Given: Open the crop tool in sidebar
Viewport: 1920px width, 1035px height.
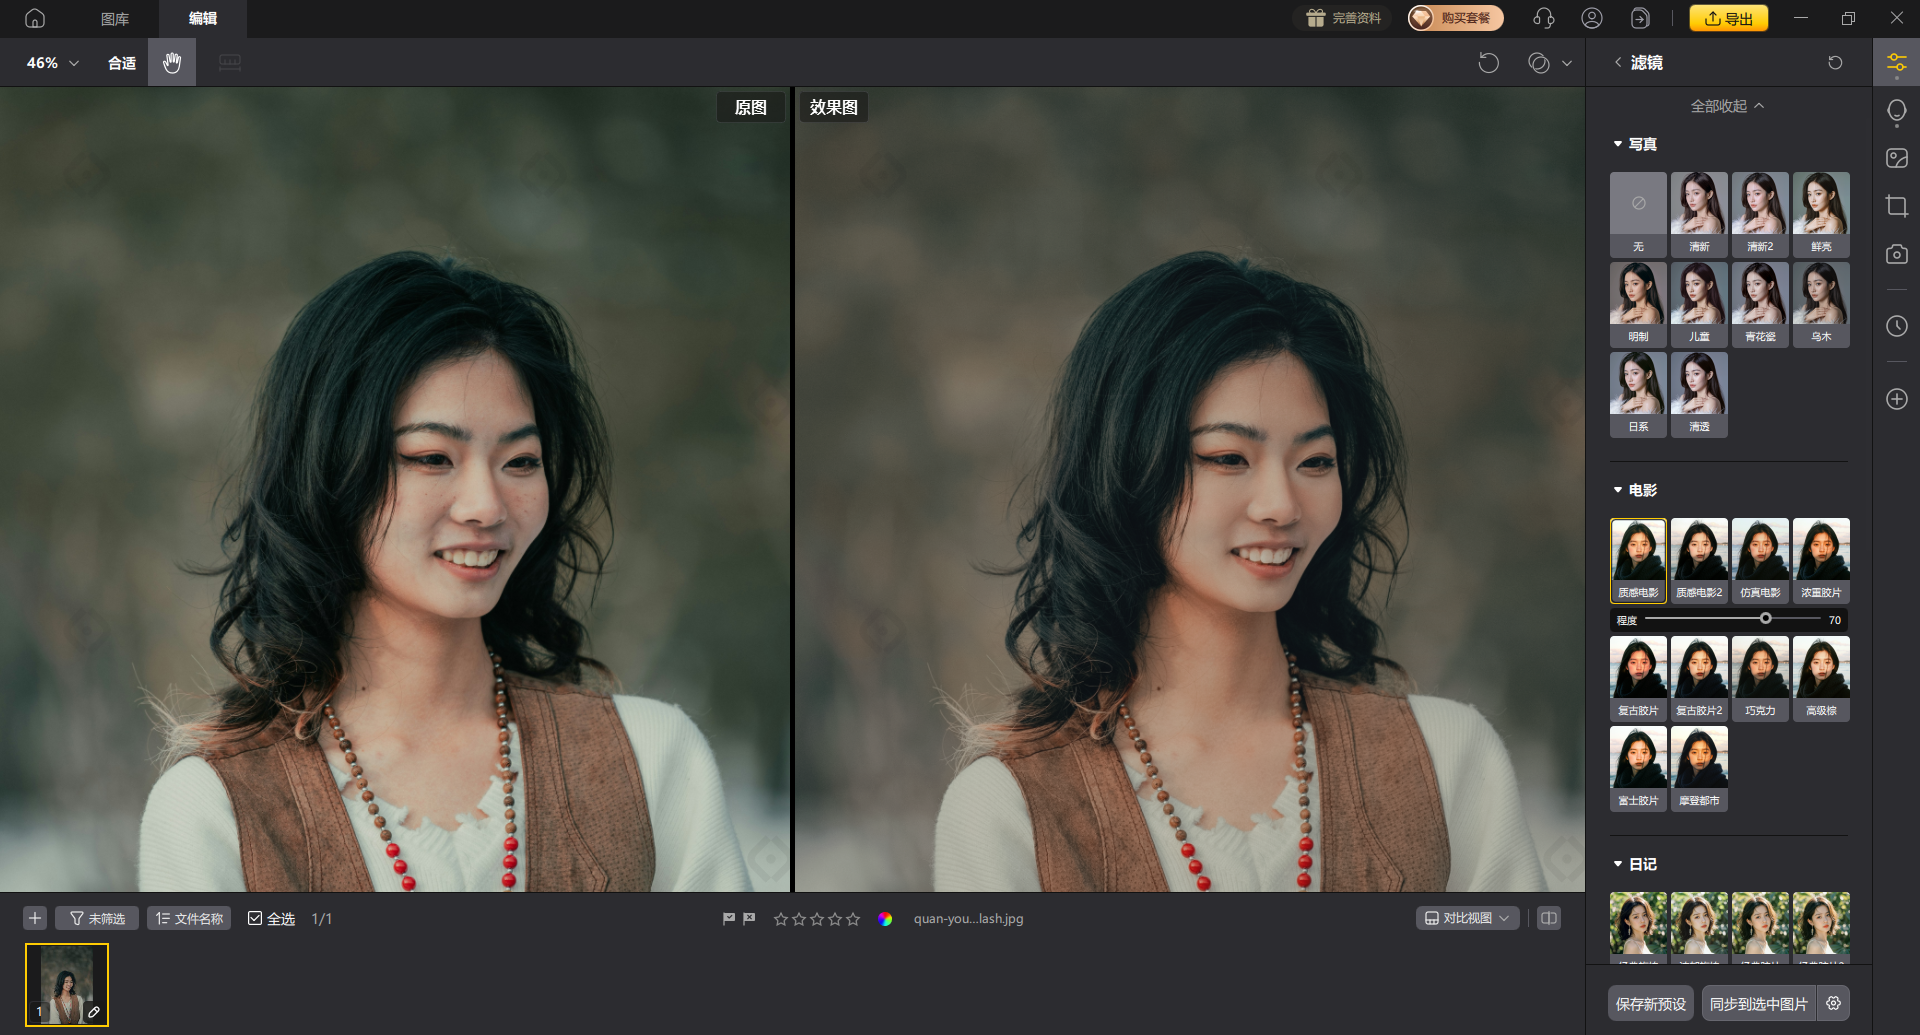Looking at the screenshot, I should (x=1896, y=206).
